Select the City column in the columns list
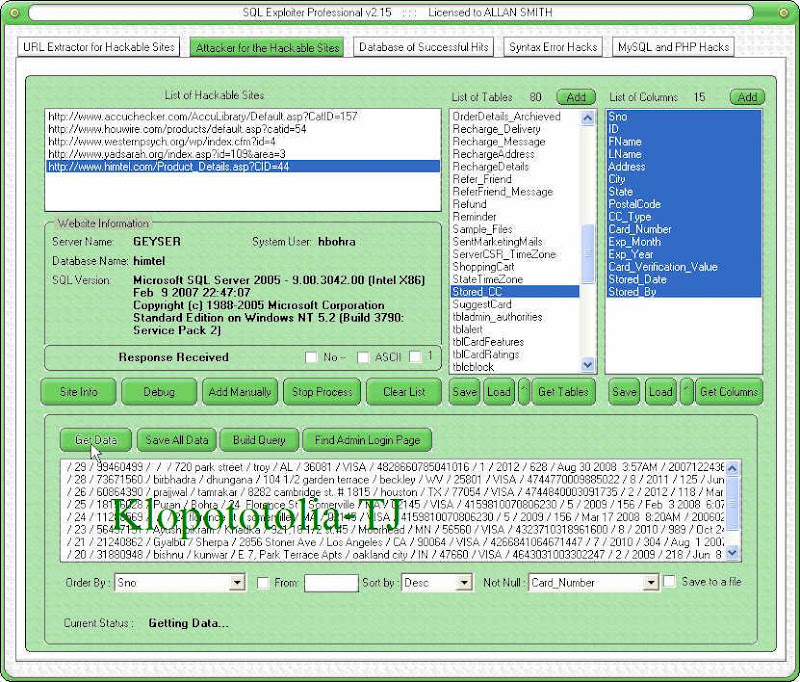Screen dimensions: 800x682 click(684, 179)
